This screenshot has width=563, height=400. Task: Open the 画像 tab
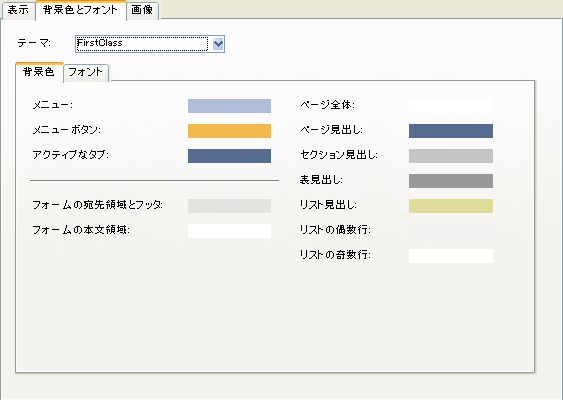click(x=143, y=10)
